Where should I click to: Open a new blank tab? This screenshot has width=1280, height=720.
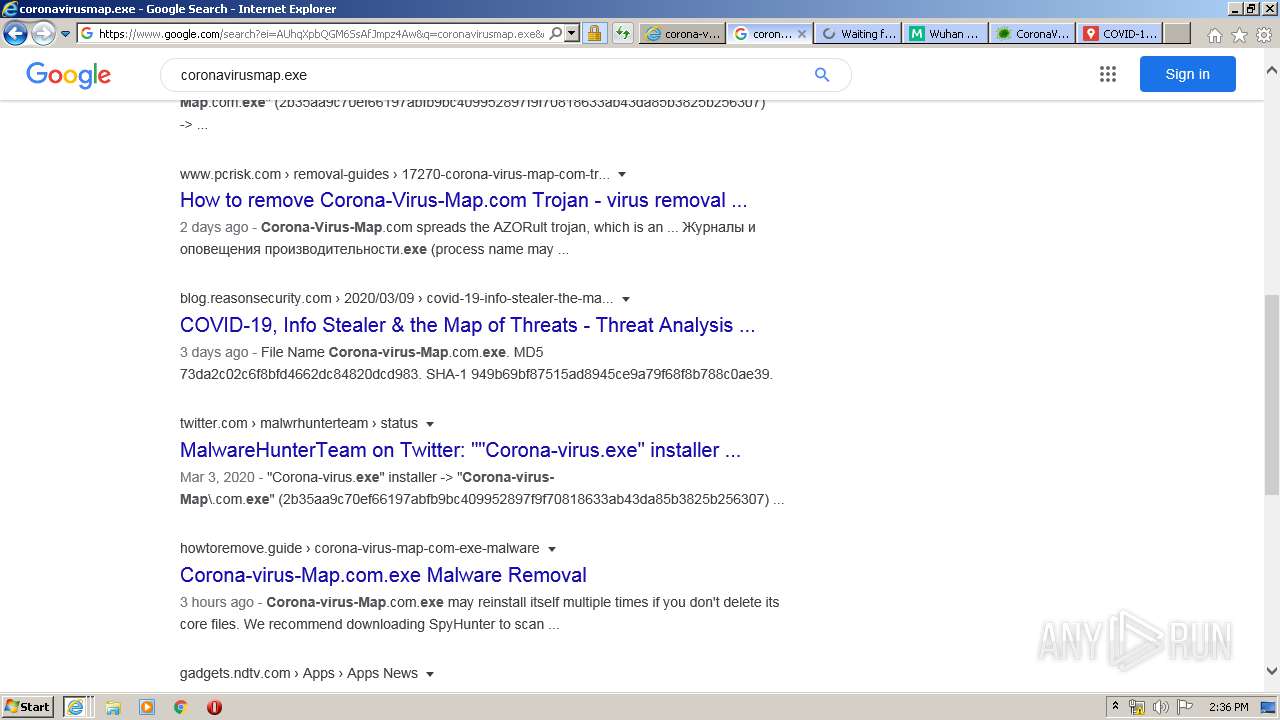[x=1177, y=33]
